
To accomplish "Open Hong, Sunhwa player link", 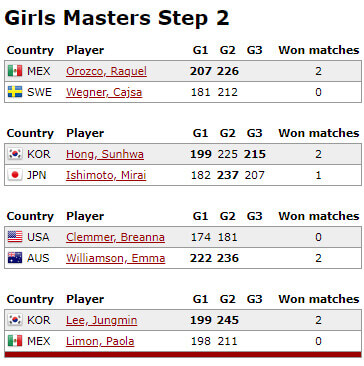I will 105,154.
